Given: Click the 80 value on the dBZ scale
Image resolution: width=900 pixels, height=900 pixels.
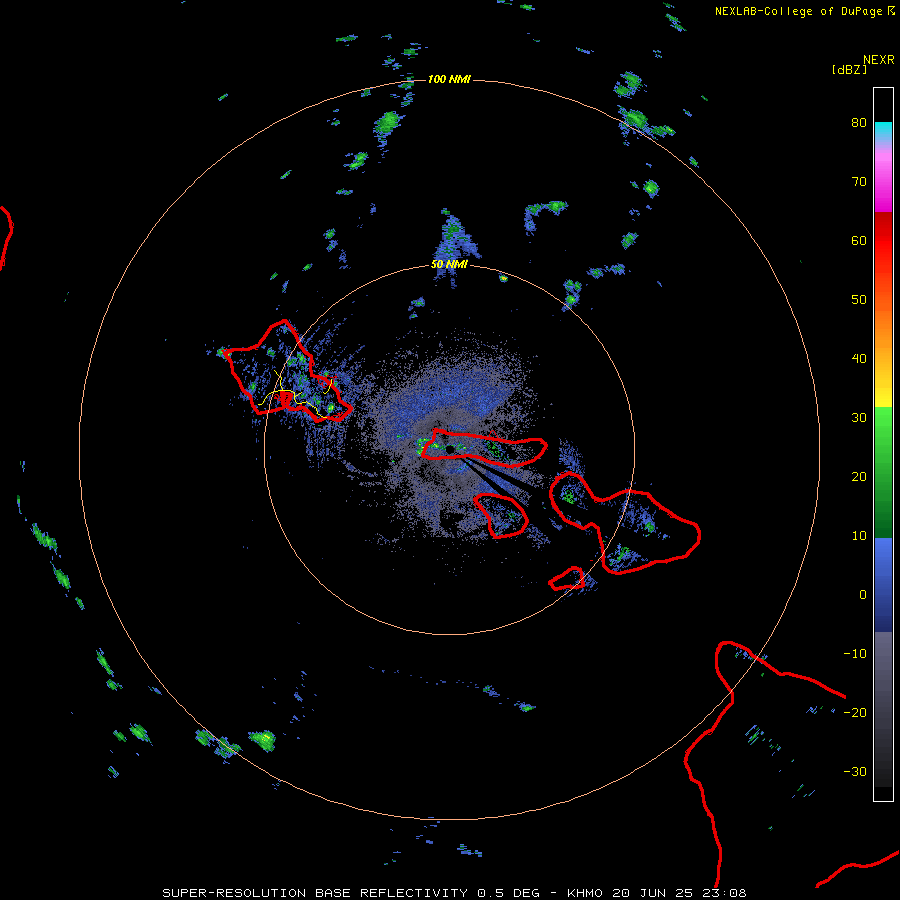Looking at the screenshot, I should (859, 123).
